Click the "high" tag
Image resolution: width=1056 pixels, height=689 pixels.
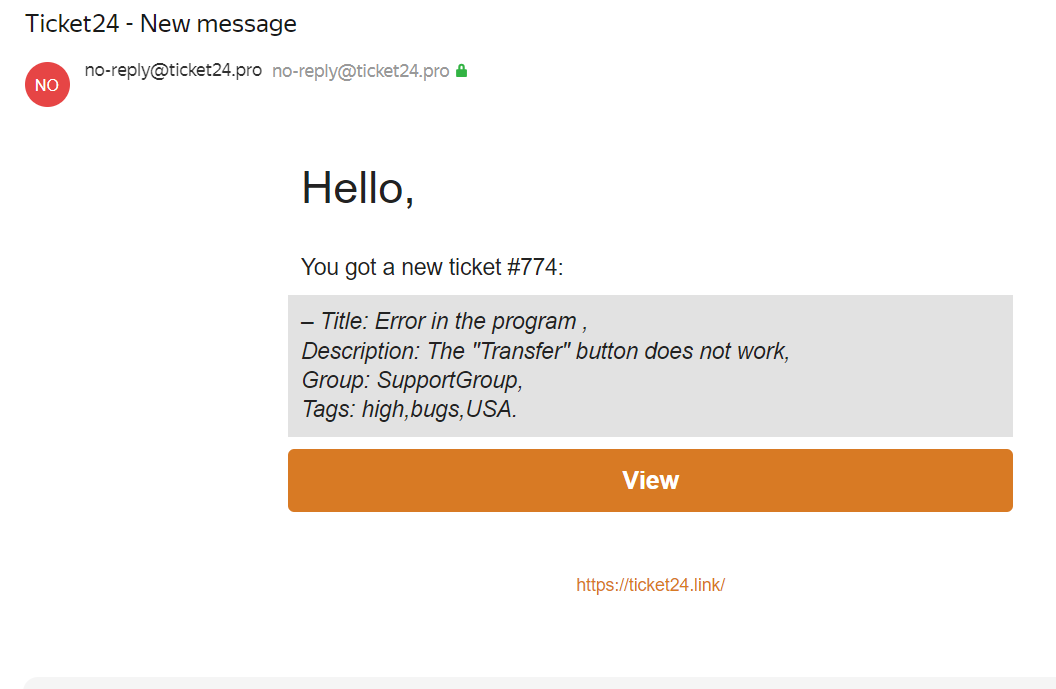pyautogui.click(x=382, y=409)
